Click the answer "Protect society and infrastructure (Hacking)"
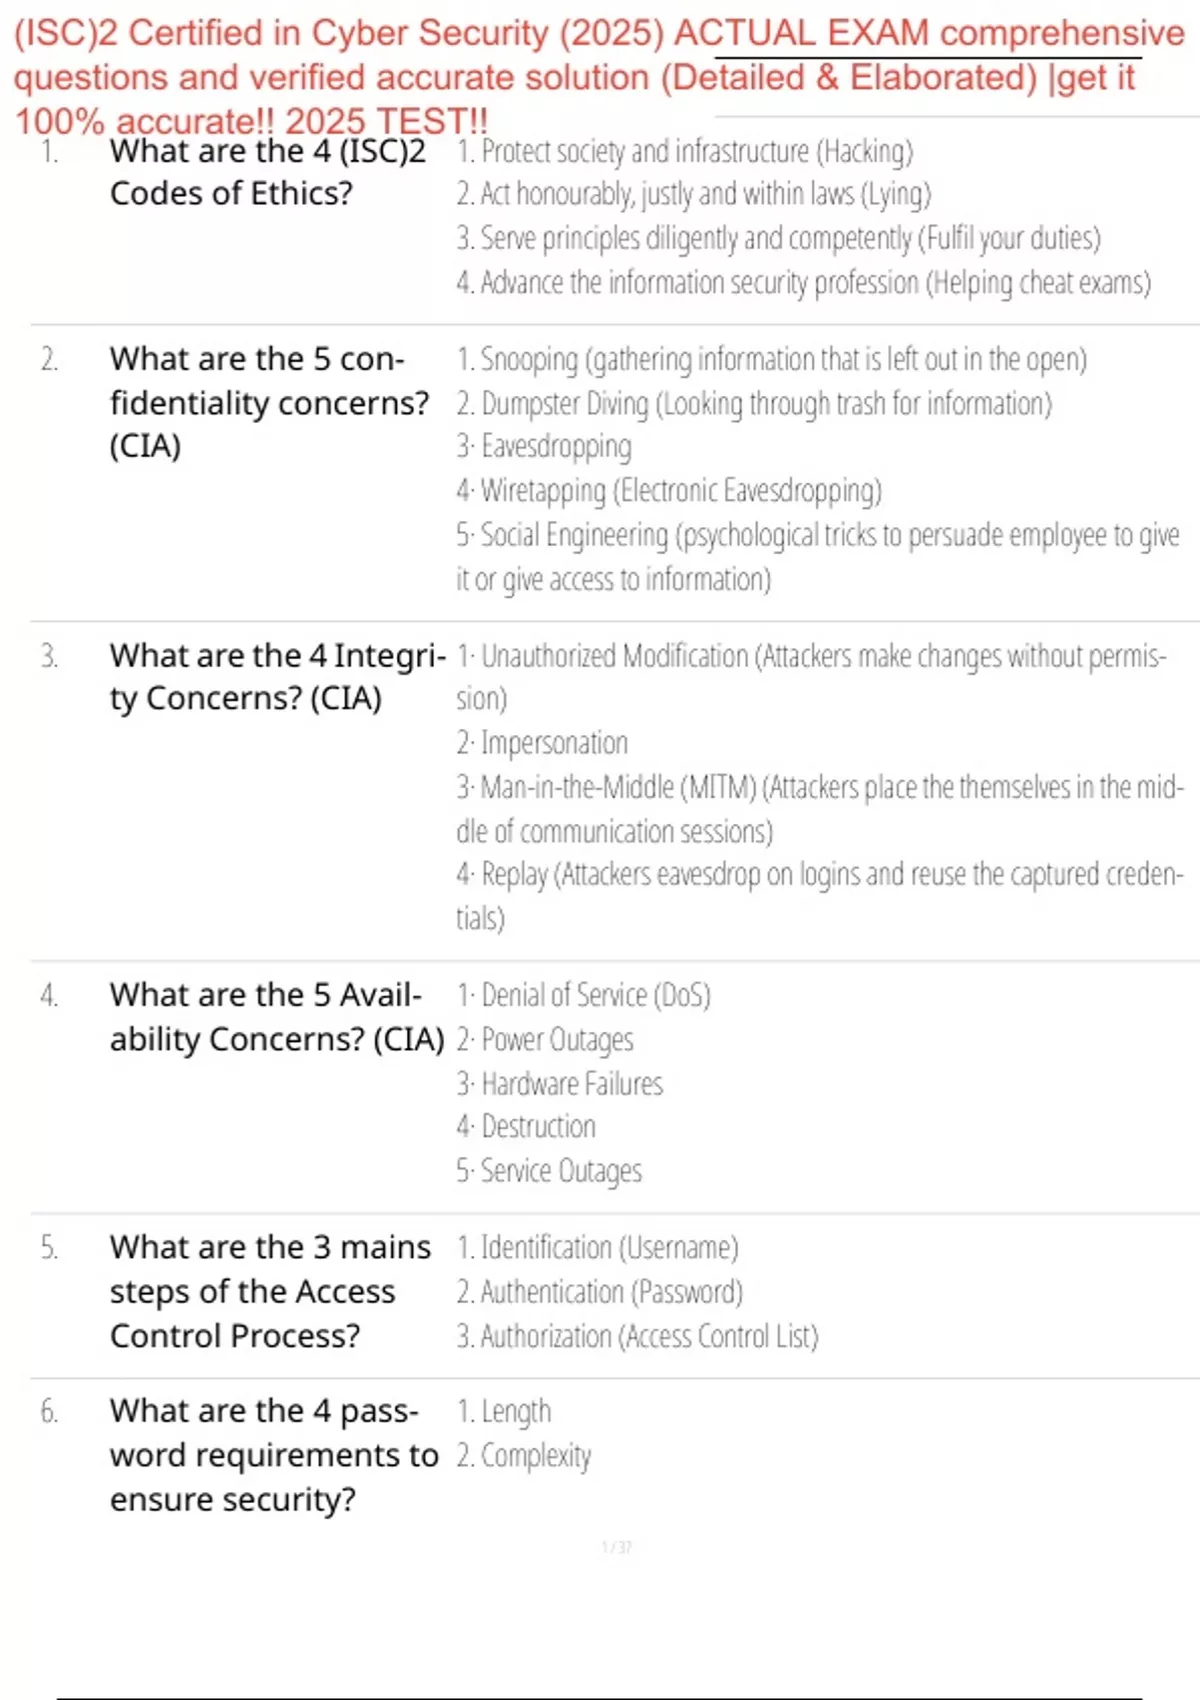The height and width of the screenshot is (1700, 1200). pyautogui.click(x=685, y=151)
